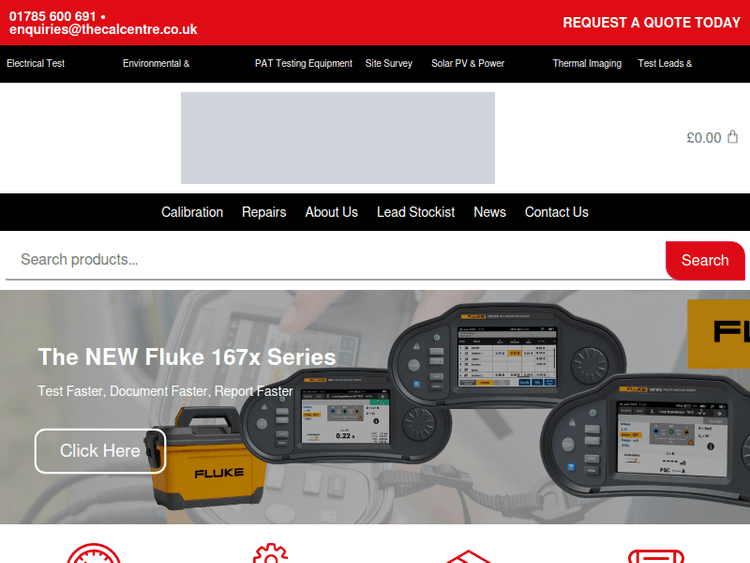Click the grey site logo placeholder

click(x=337, y=138)
